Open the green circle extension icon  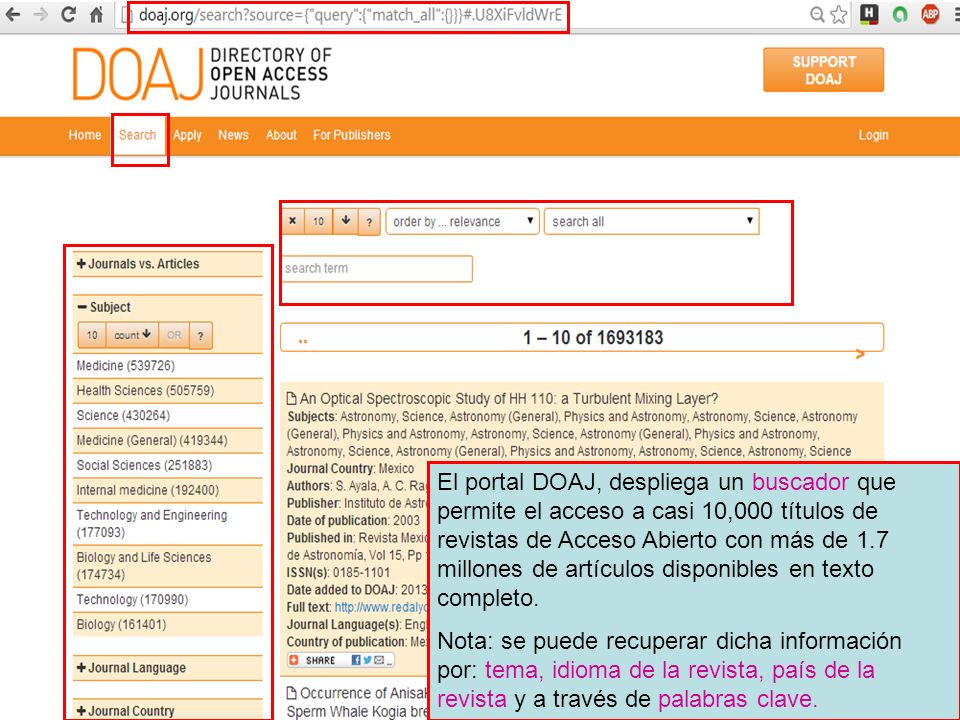[900, 14]
